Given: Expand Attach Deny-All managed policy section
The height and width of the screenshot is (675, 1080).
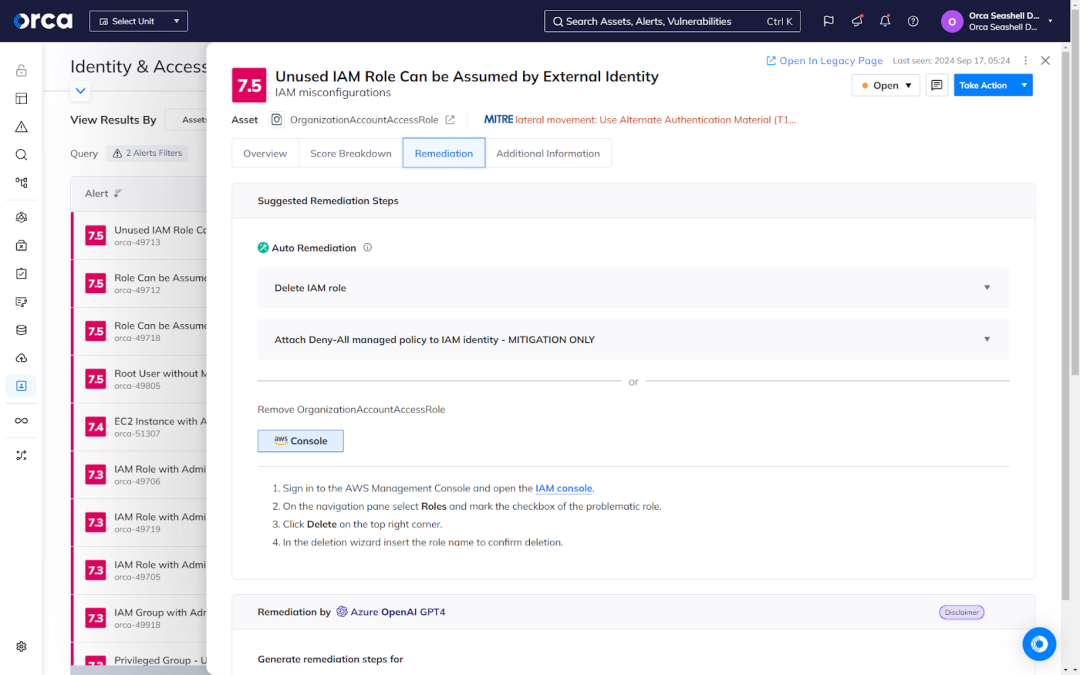Looking at the screenshot, I should point(633,340).
